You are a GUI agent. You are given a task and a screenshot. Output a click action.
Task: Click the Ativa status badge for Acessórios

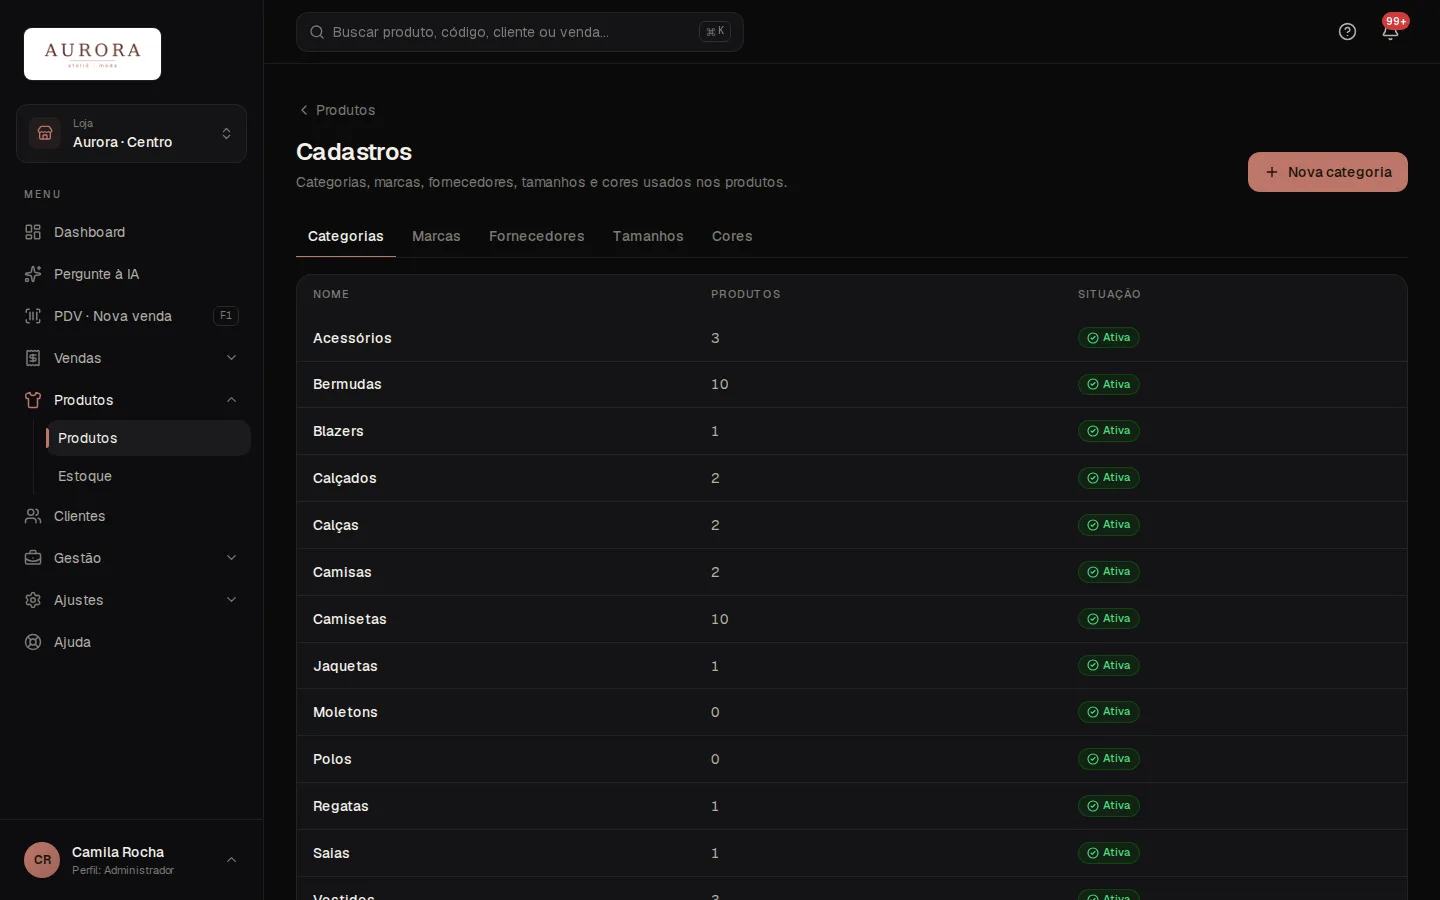click(1108, 338)
